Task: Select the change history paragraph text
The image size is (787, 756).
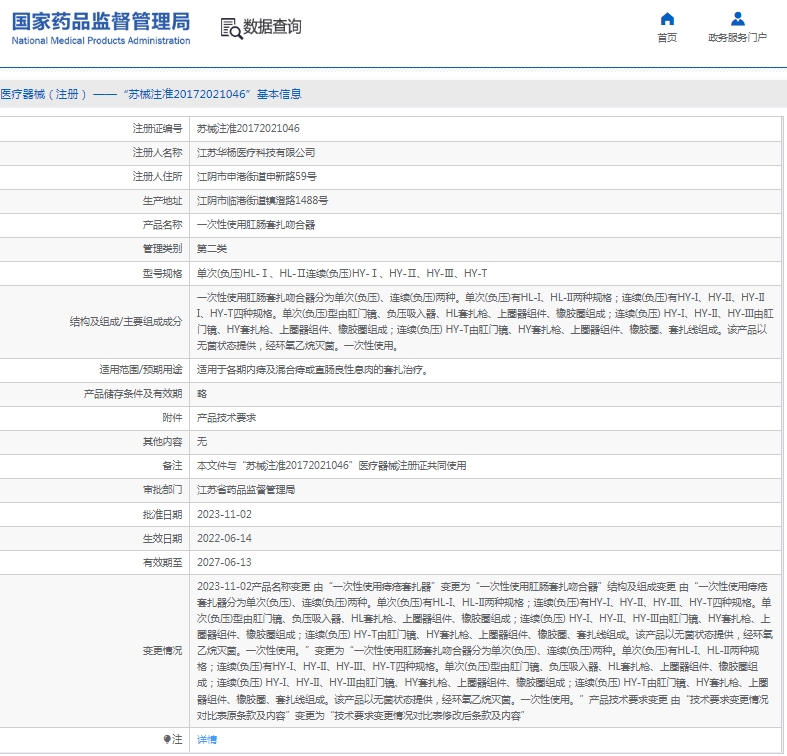Action: (485, 651)
